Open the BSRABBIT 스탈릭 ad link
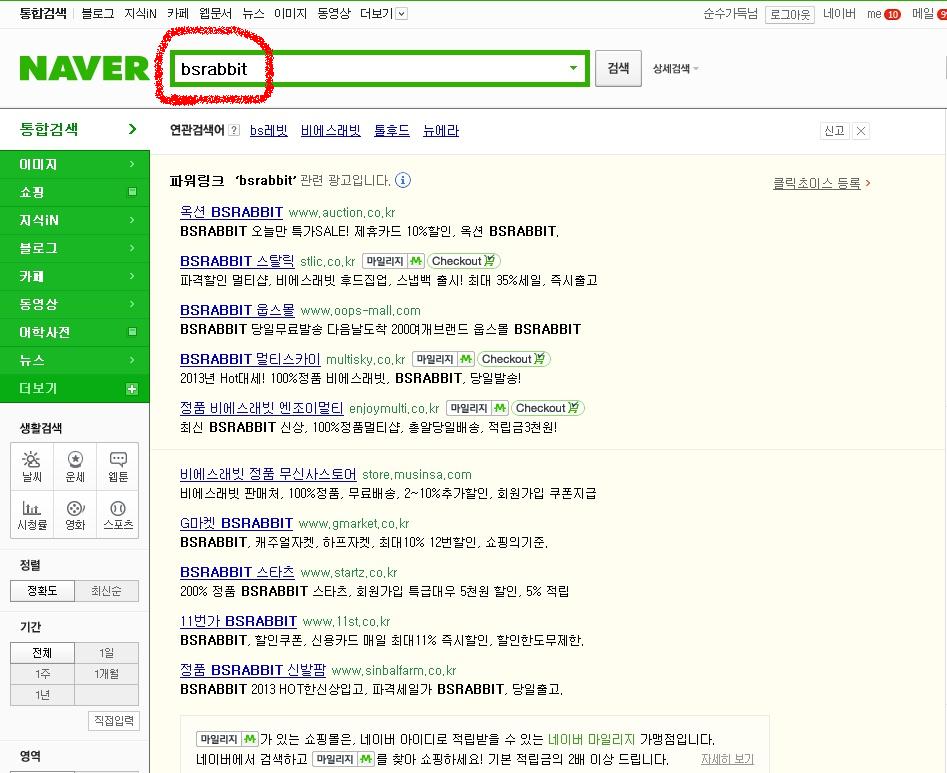Screen dimensions: 947x773 [x=237, y=261]
